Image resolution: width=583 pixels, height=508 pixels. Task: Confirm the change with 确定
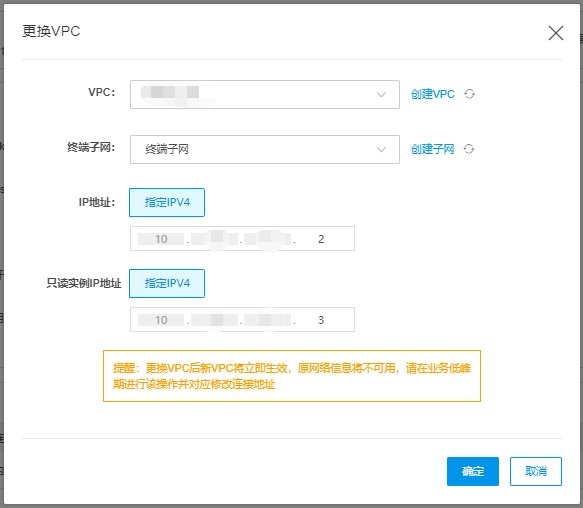pyautogui.click(x=473, y=471)
